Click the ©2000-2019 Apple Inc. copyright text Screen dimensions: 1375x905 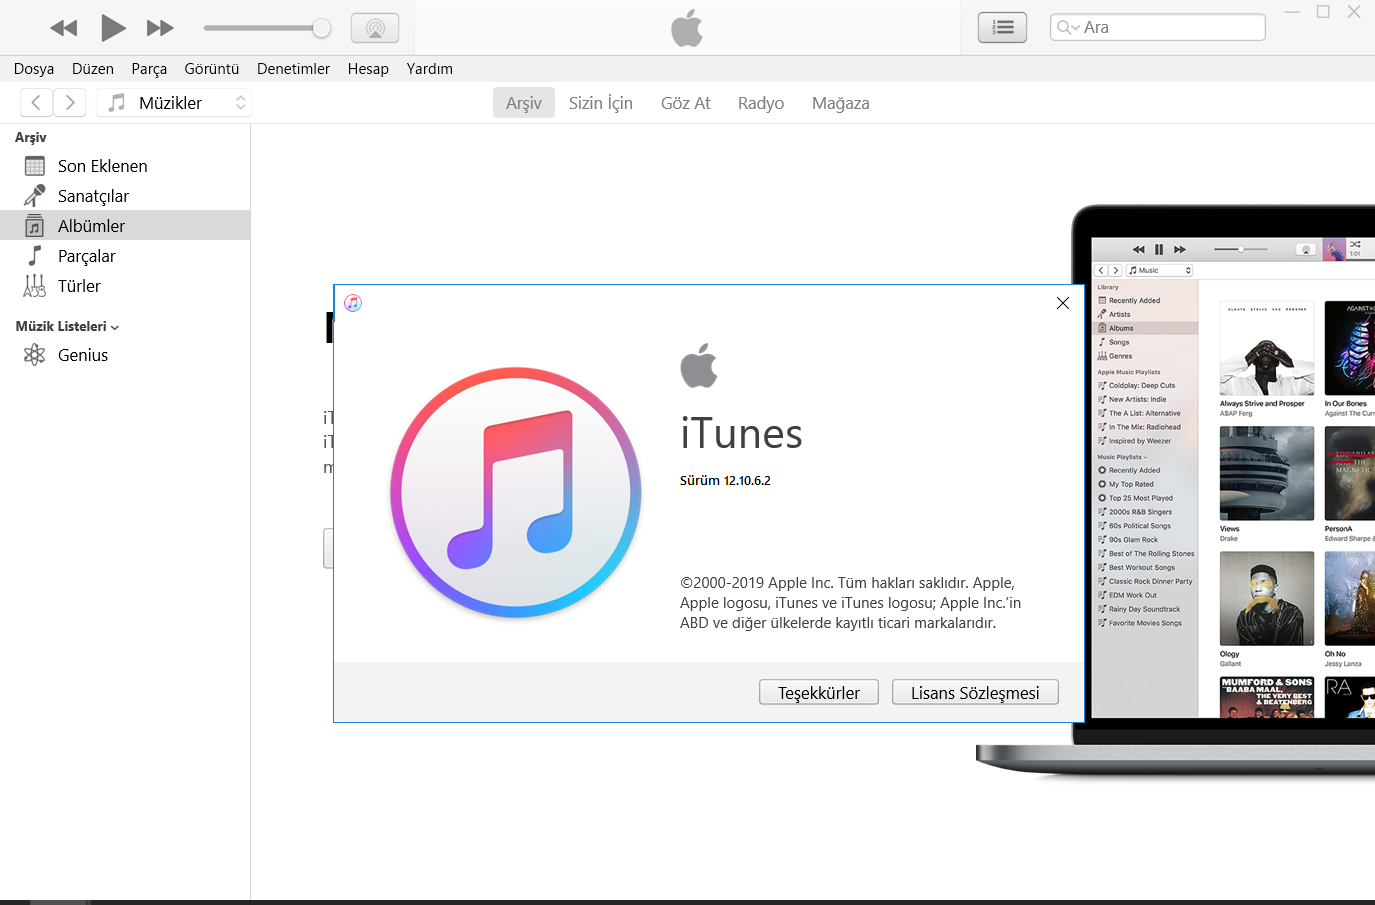point(851,603)
